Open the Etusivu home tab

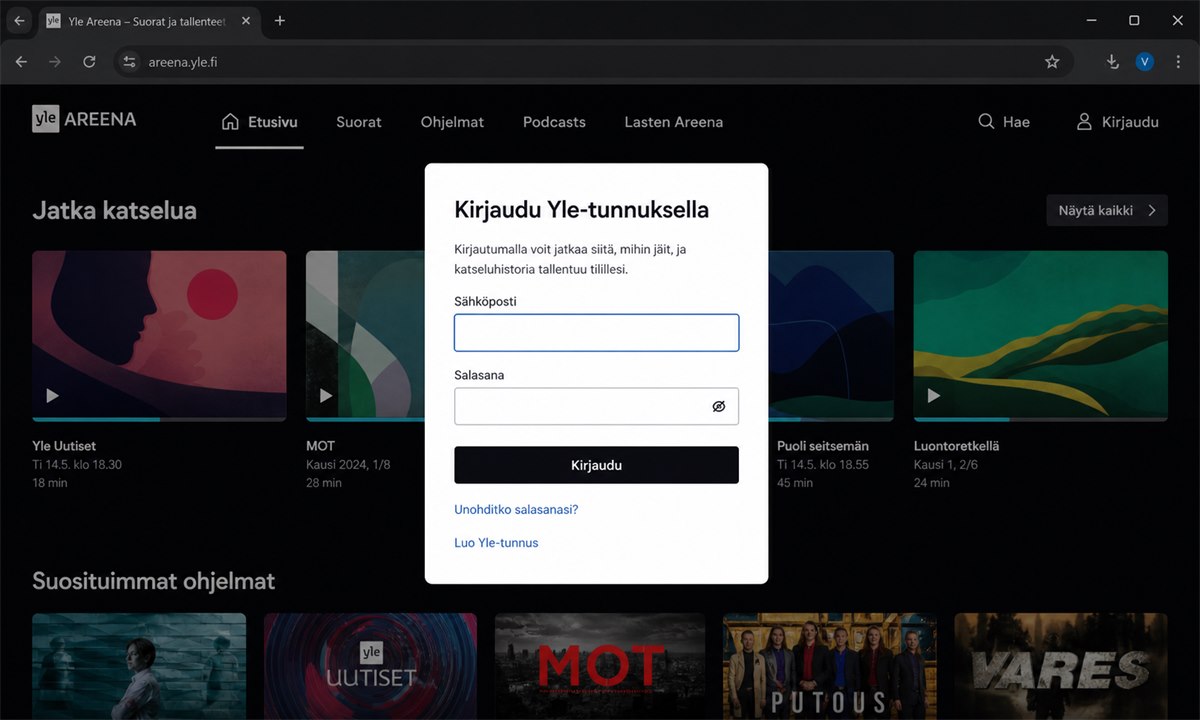pyautogui.click(x=259, y=122)
